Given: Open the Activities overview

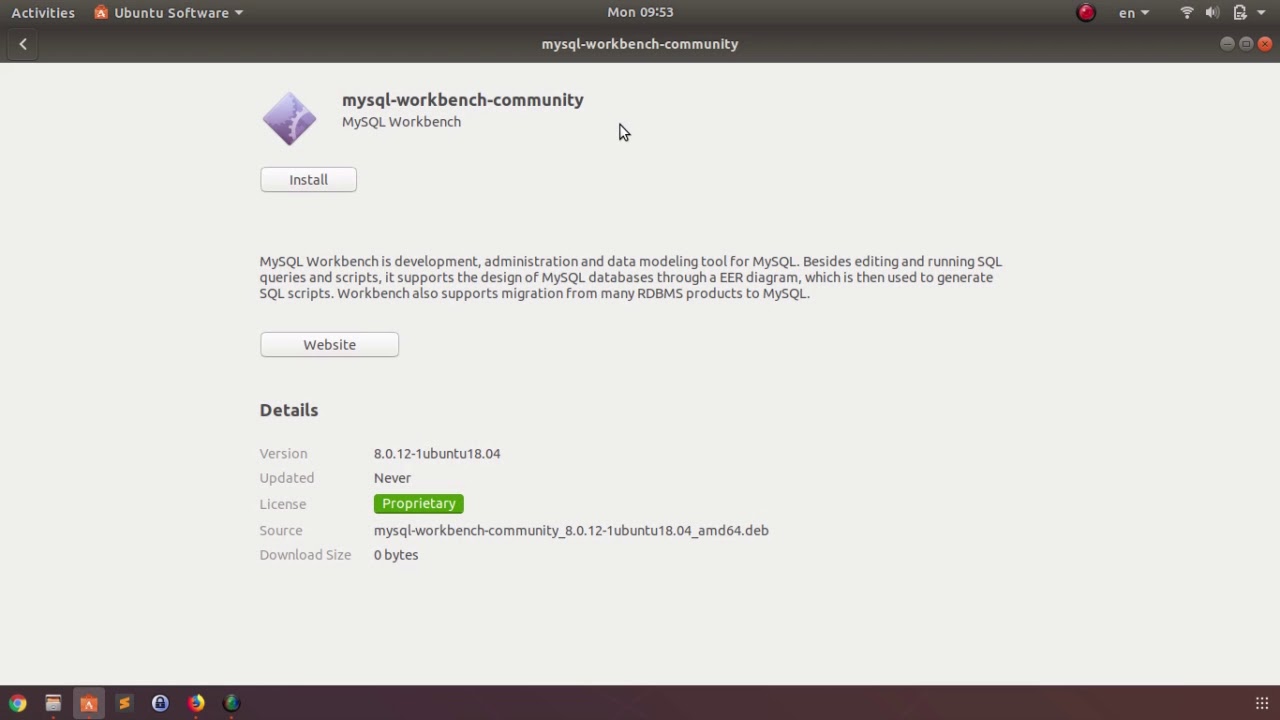Looking at the screenshot, I should (x=43, y=13).
